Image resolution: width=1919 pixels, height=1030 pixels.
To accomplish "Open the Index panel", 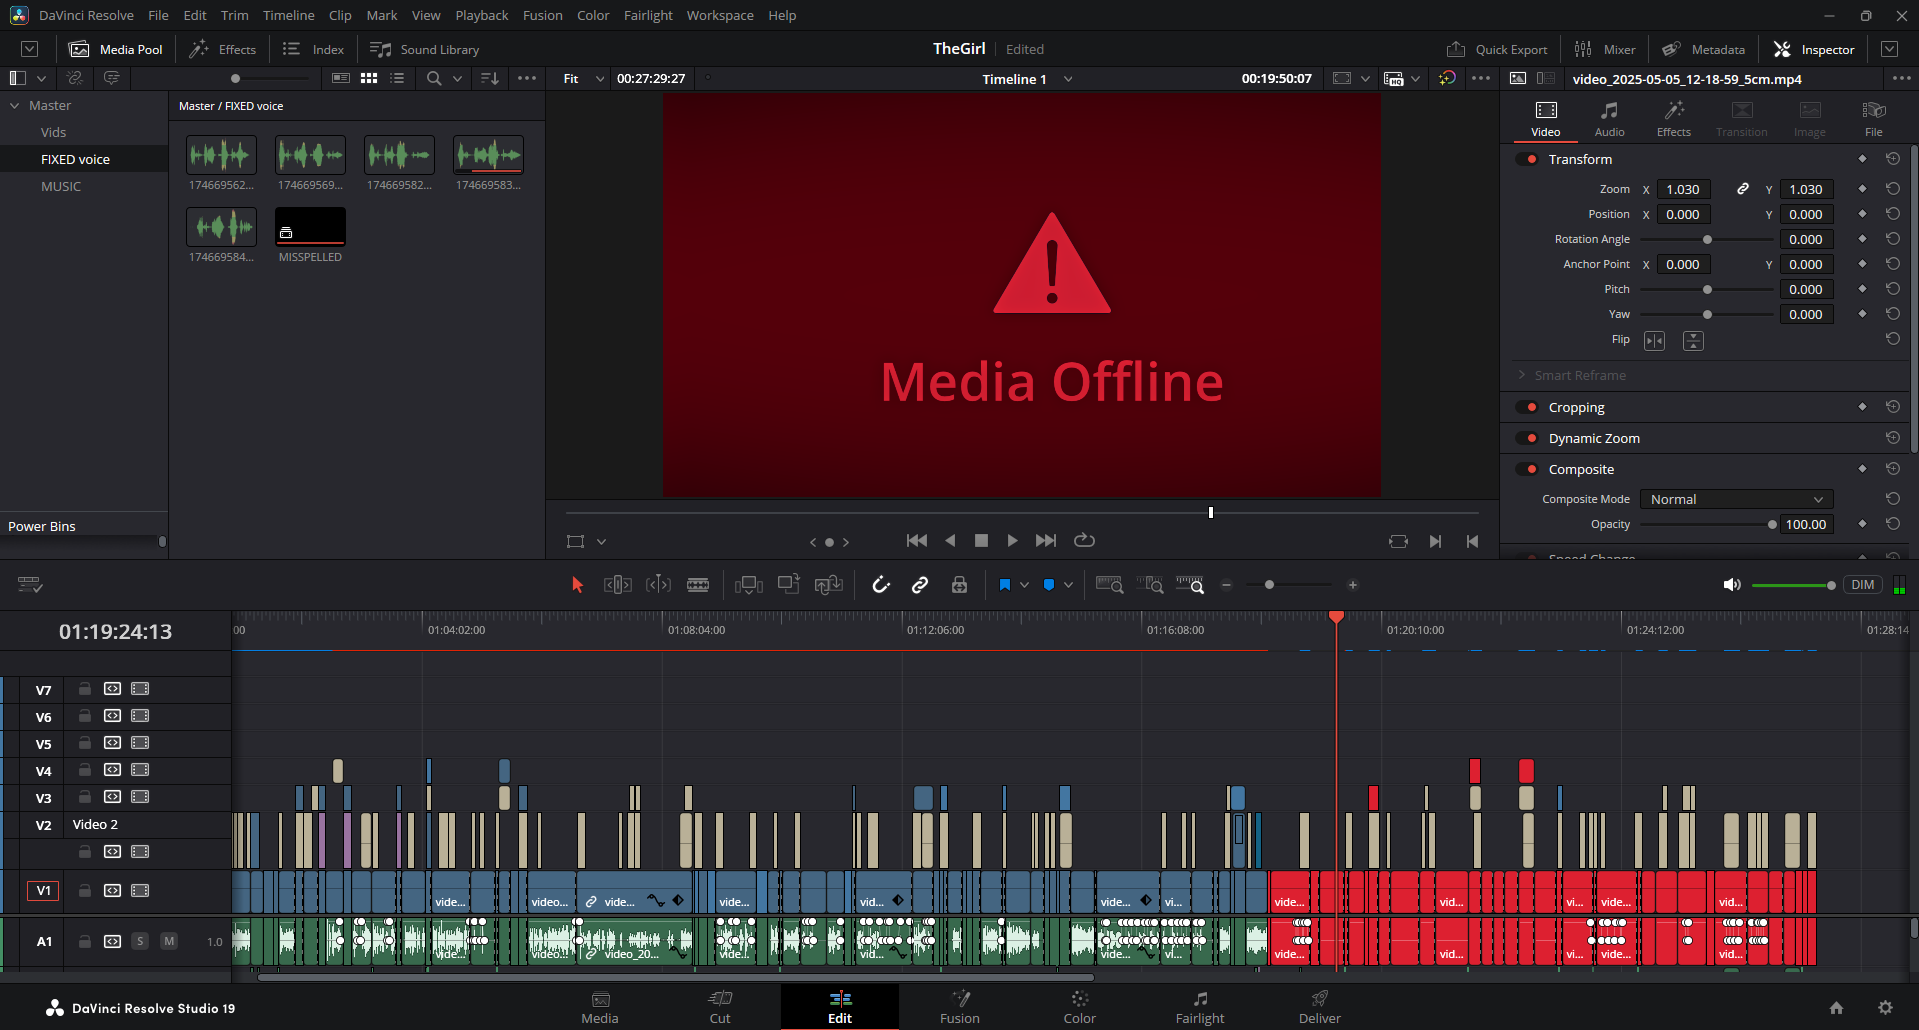I will click(314, 49).
